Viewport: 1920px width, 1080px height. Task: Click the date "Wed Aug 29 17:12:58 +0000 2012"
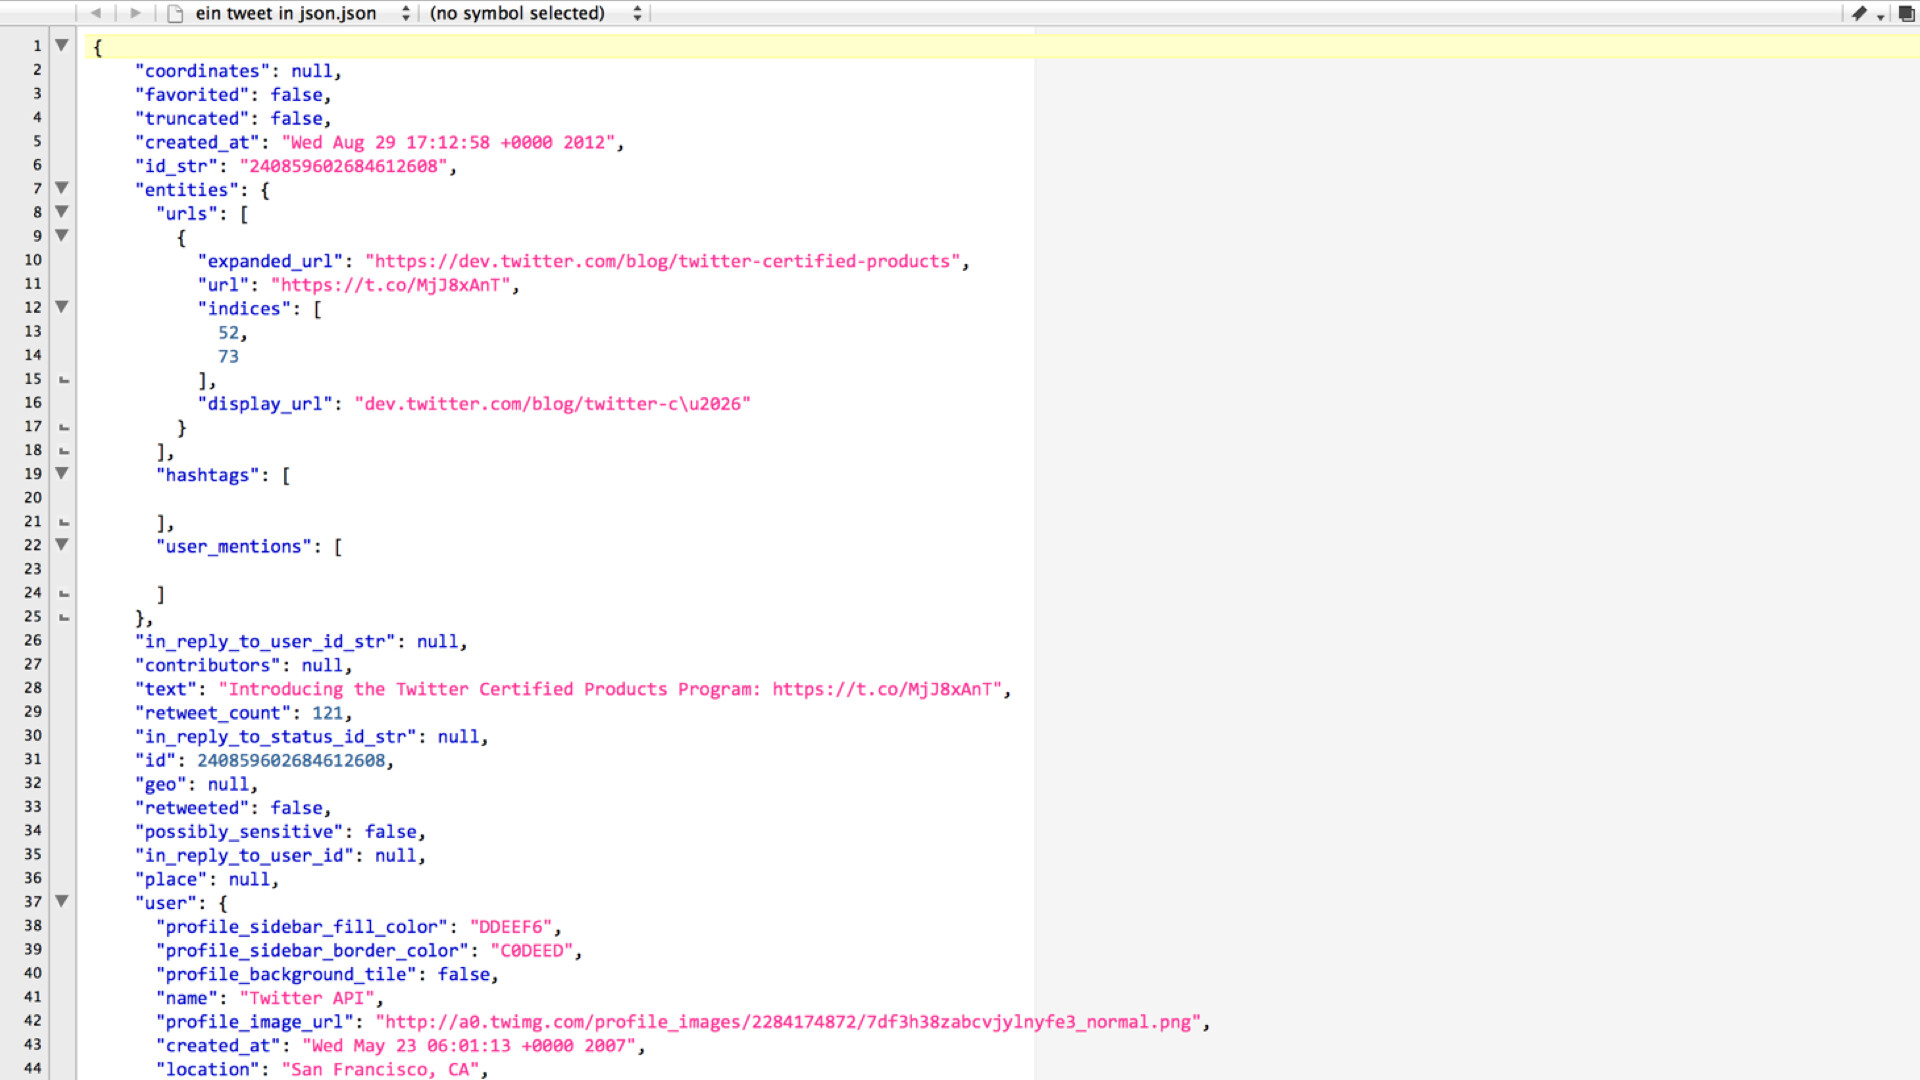(448, 142)
